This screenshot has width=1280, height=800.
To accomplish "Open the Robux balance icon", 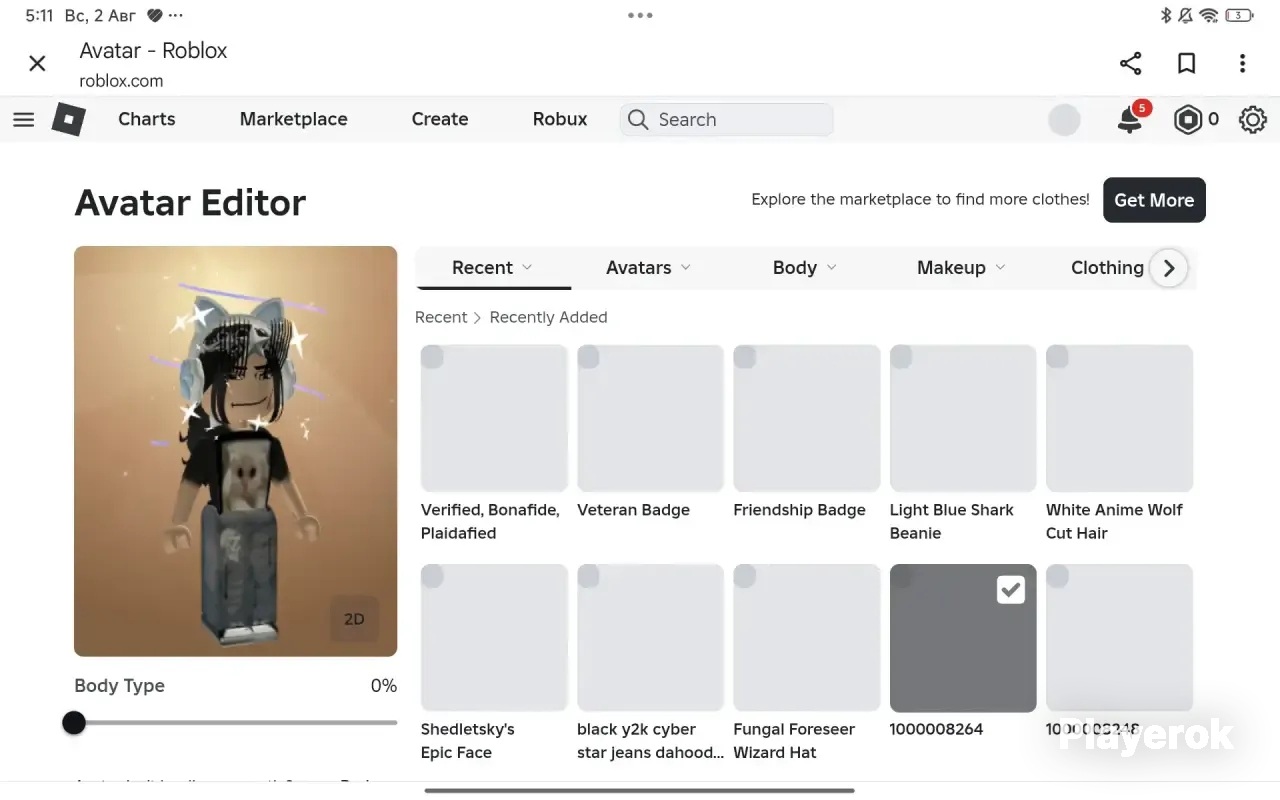I will pyautogui.click(x=1188, y=120).
